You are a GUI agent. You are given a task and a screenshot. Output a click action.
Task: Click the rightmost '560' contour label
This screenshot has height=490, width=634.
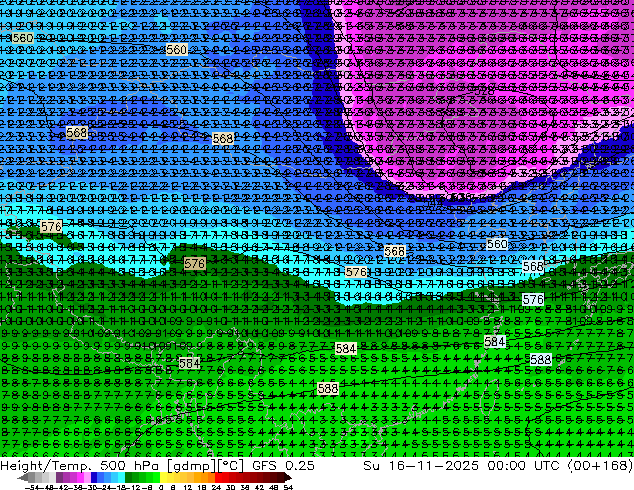click(497, 244)
